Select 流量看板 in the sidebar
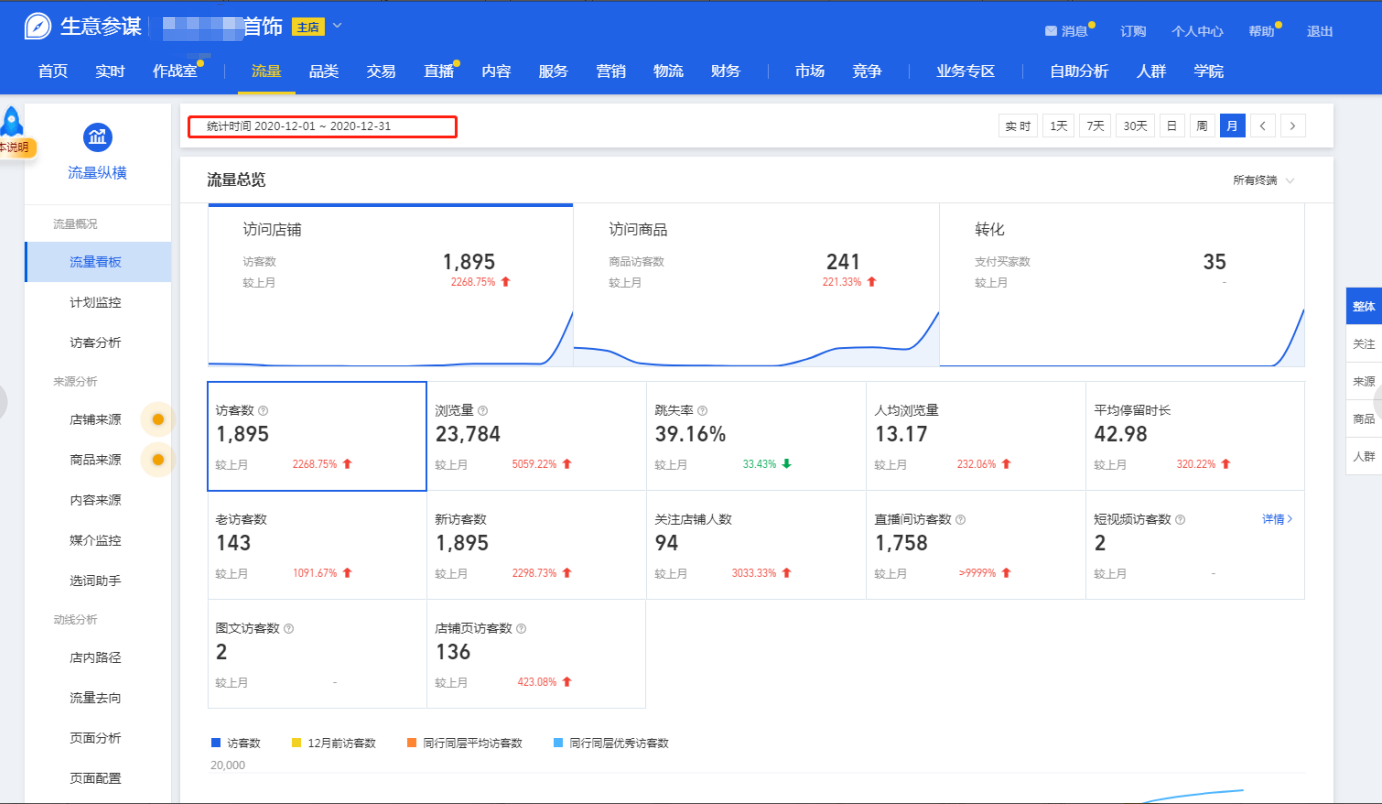This screenshot has height=804, width=1382. [x=98, y=262]
